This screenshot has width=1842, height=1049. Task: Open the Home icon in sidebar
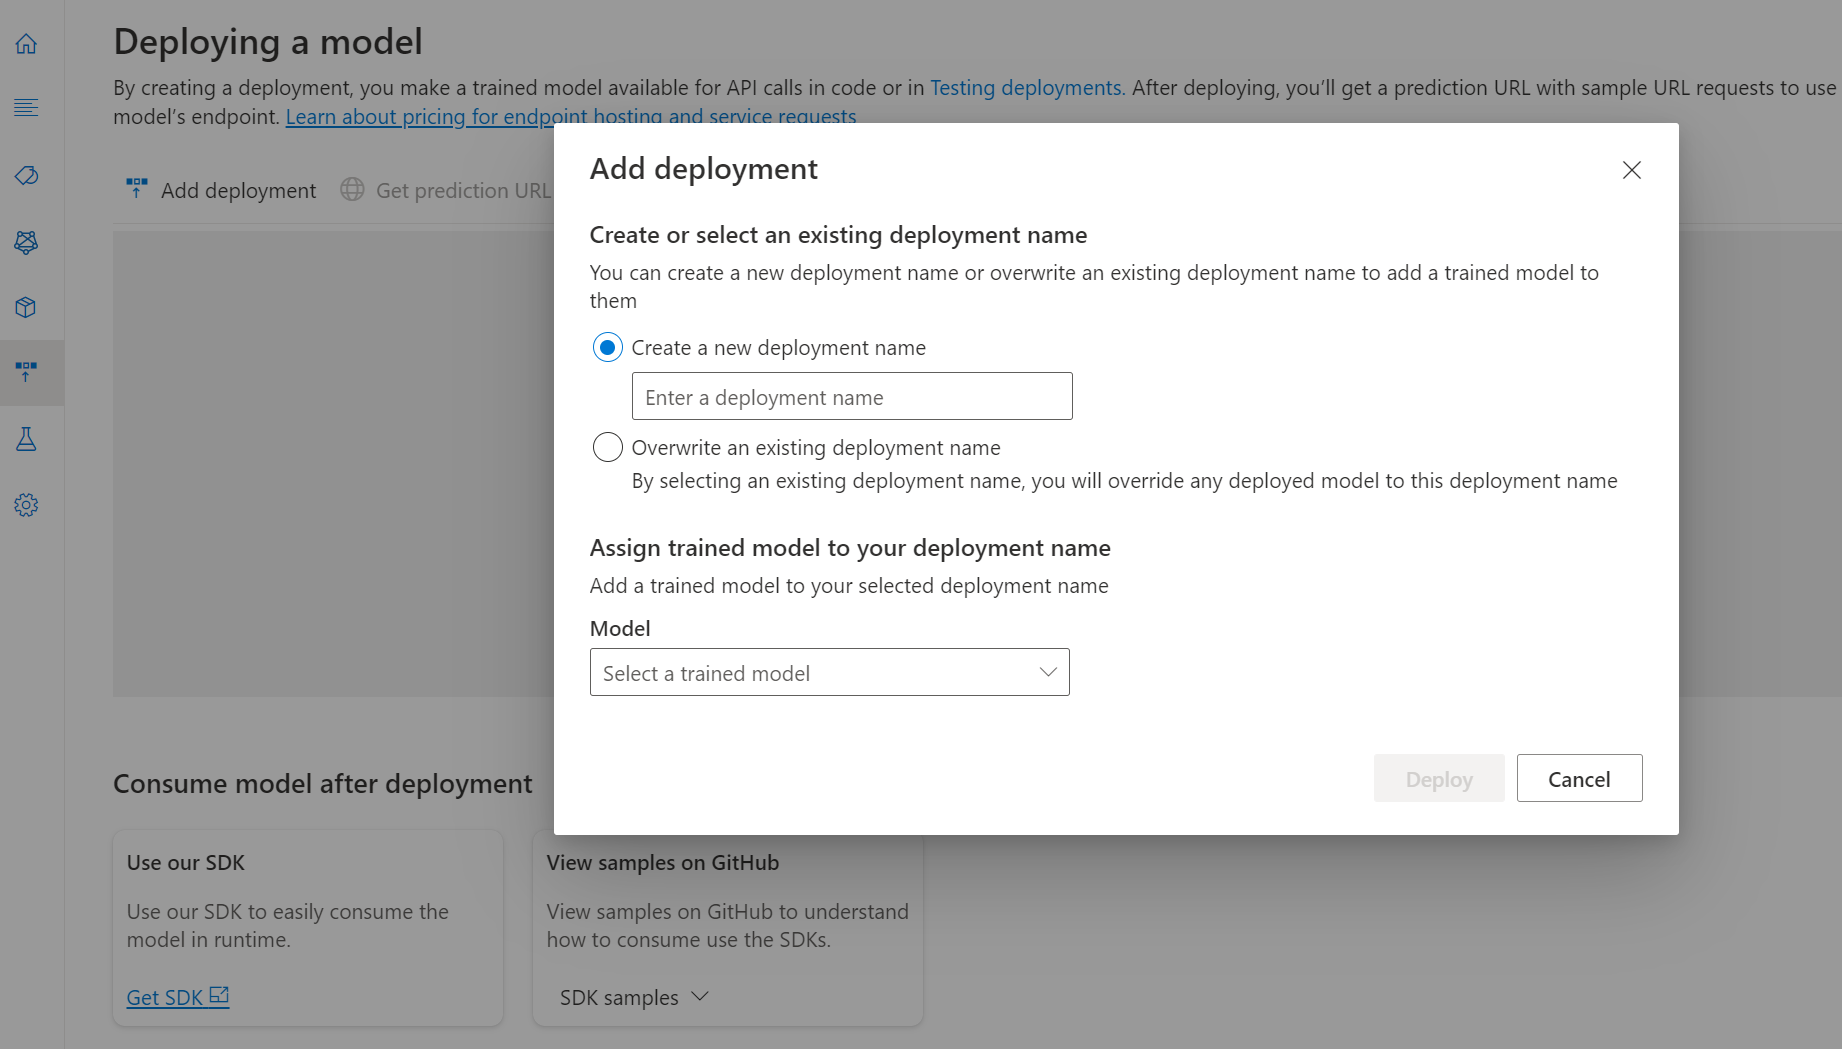coord(26,44)
